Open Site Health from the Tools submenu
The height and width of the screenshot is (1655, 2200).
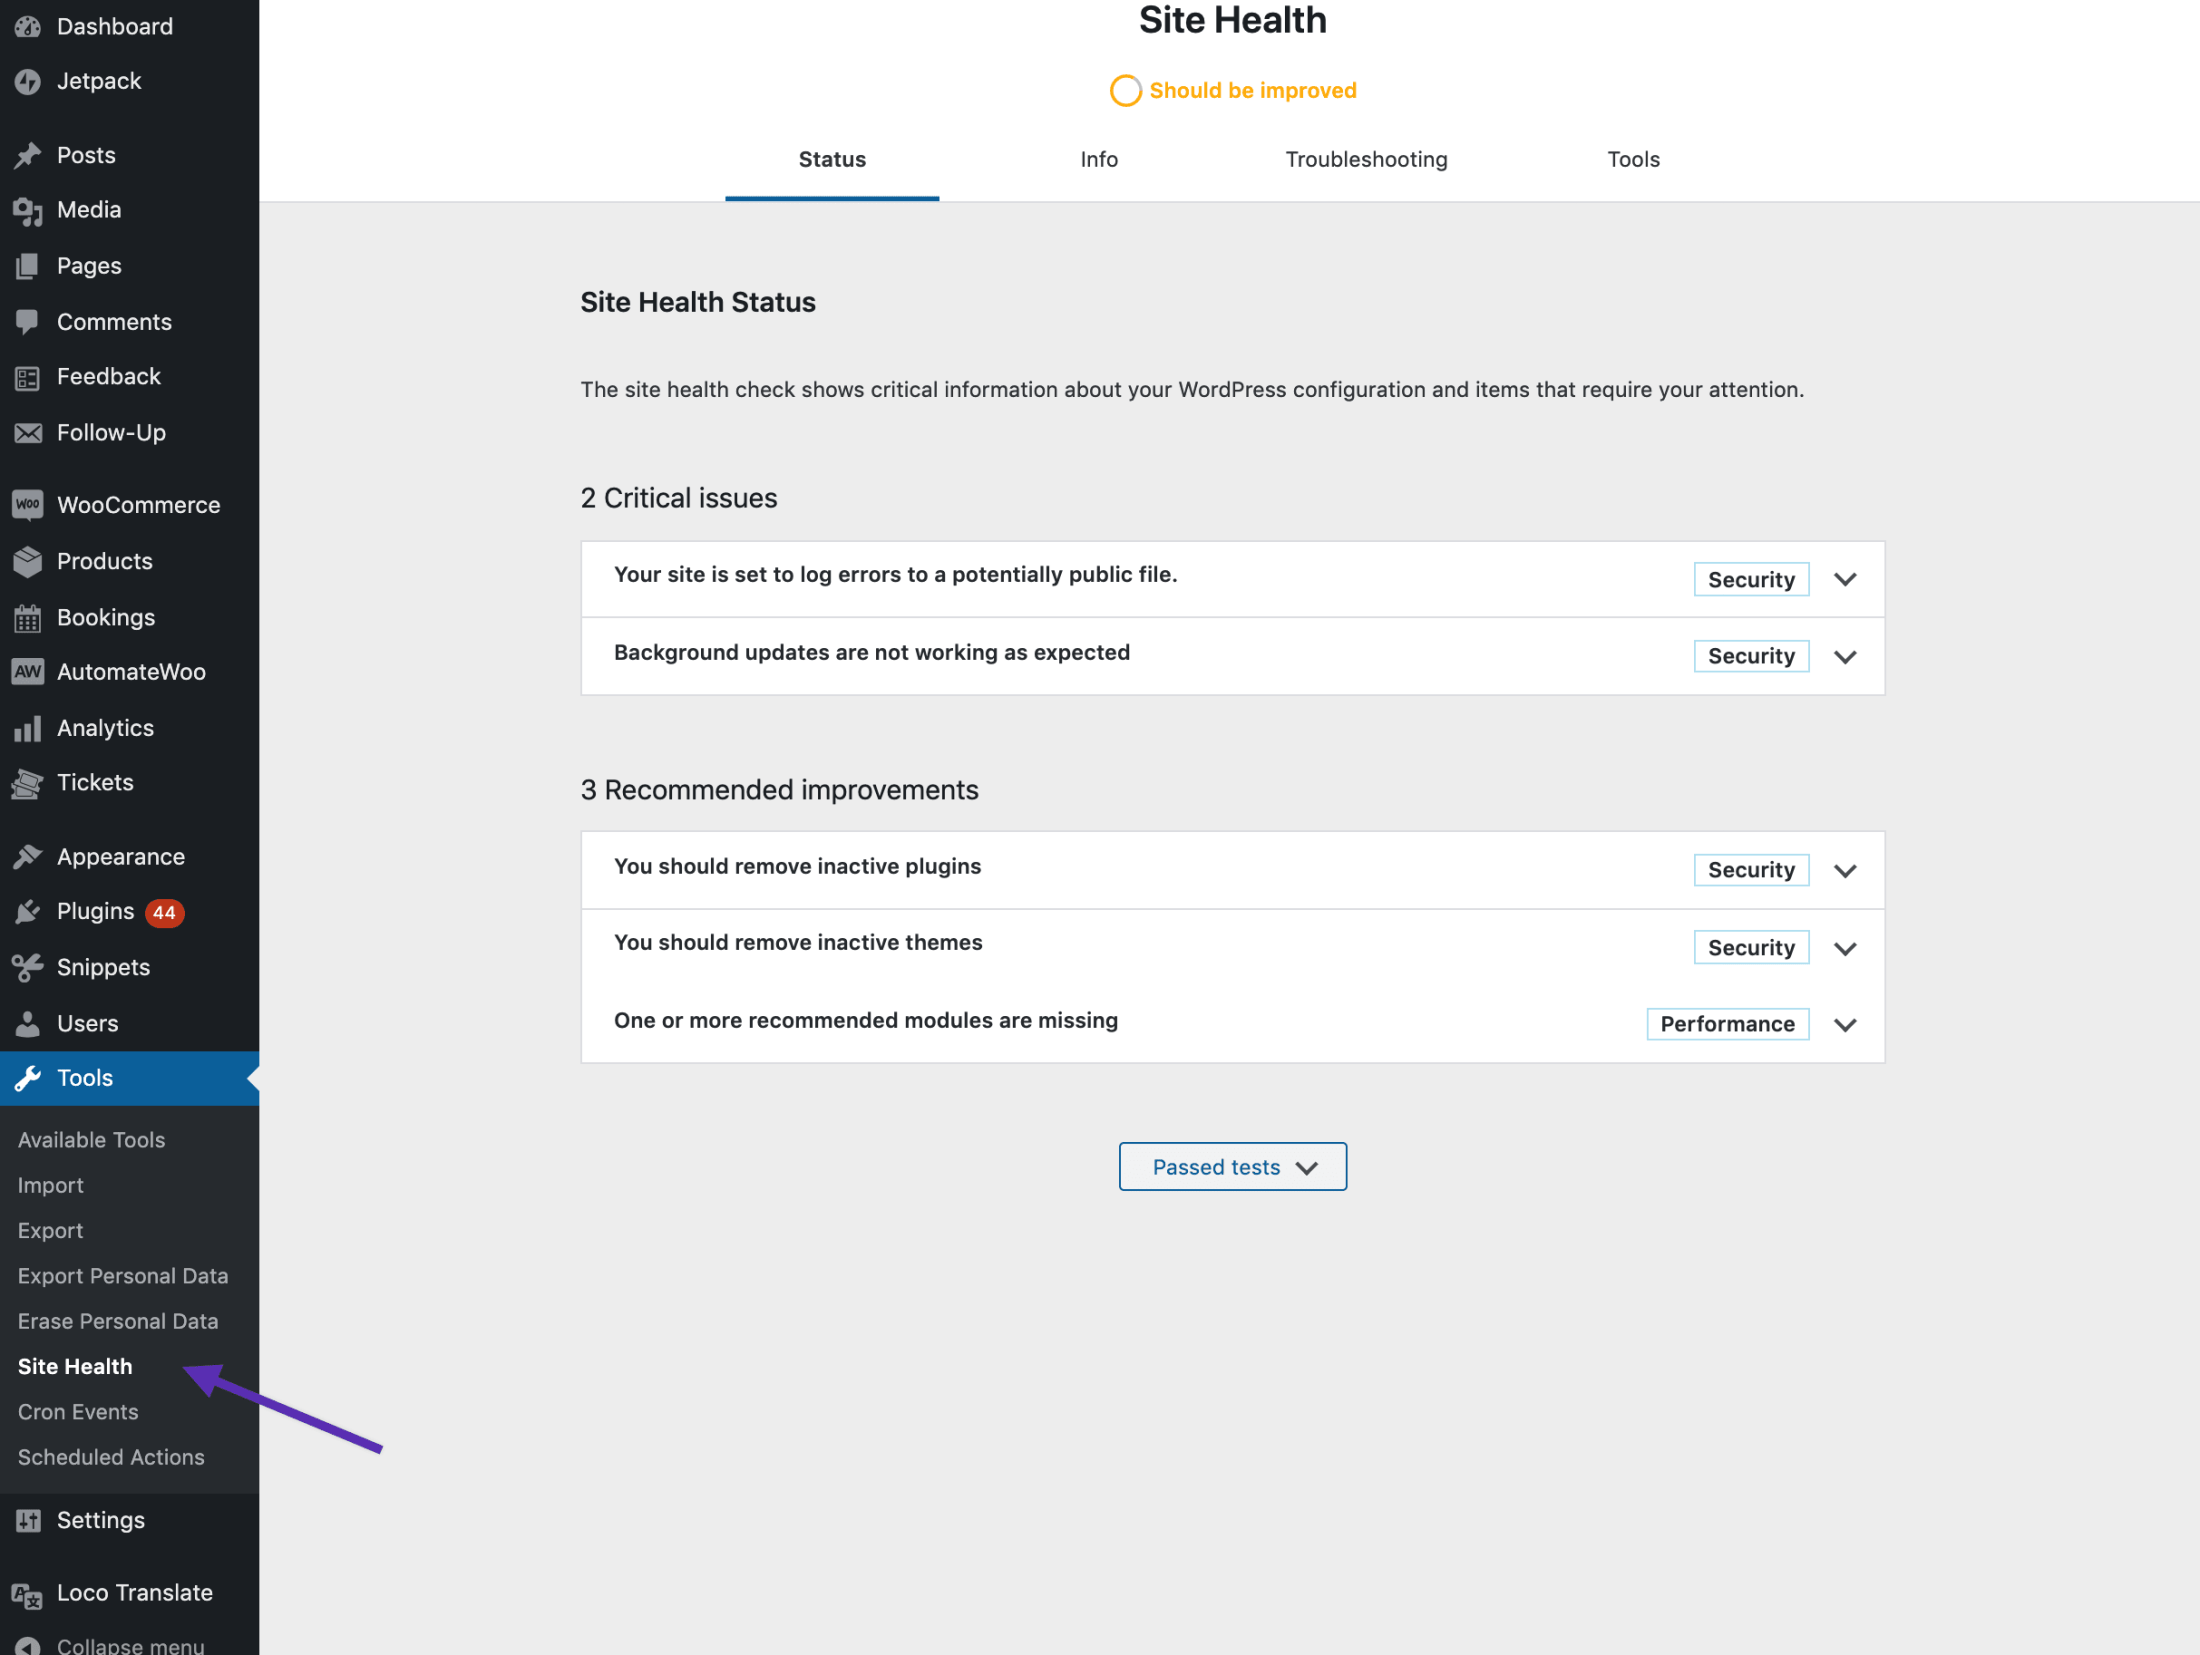coord(74,1366)
